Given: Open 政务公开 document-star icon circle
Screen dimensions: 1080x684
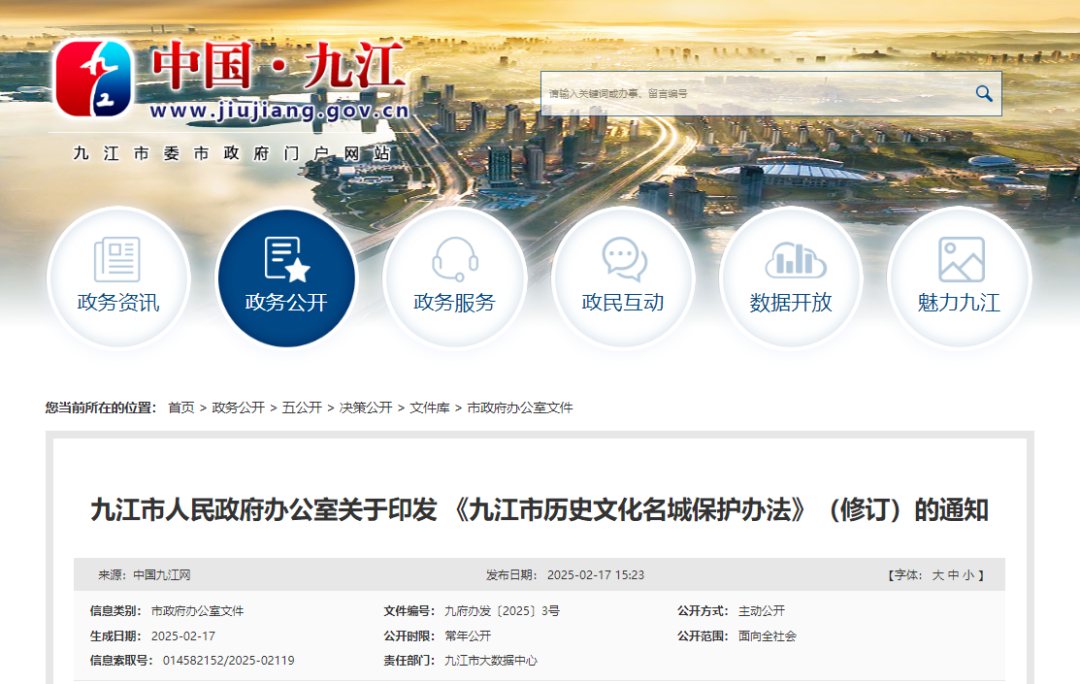Looking at the screenshot, I should 286,278.
